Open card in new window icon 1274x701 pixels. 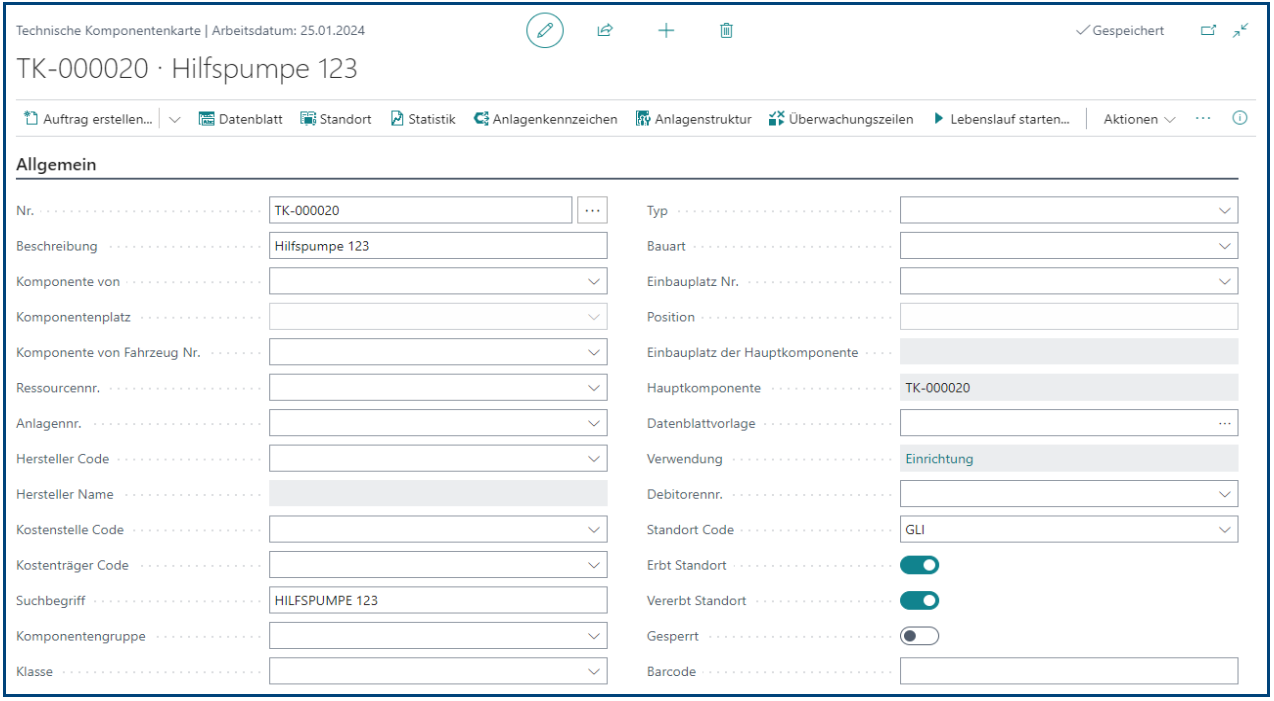1208,31
